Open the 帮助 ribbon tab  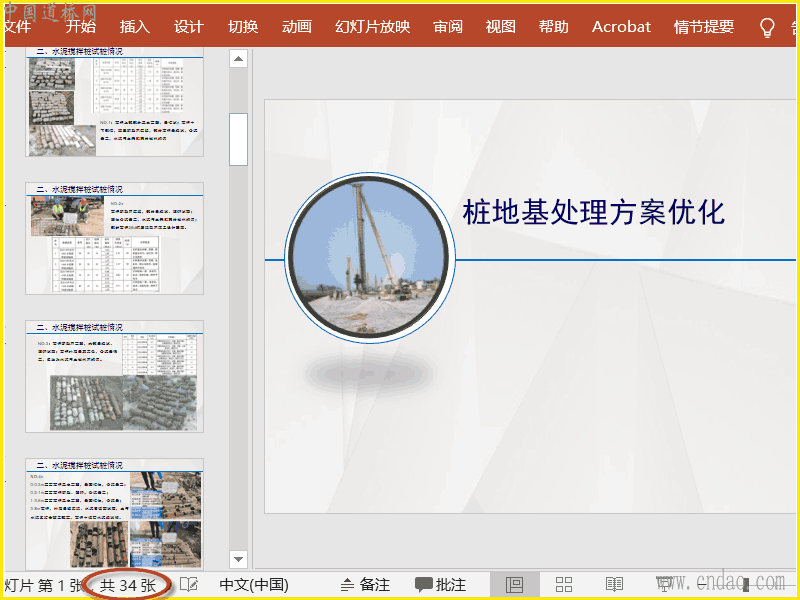pos(554,27)
